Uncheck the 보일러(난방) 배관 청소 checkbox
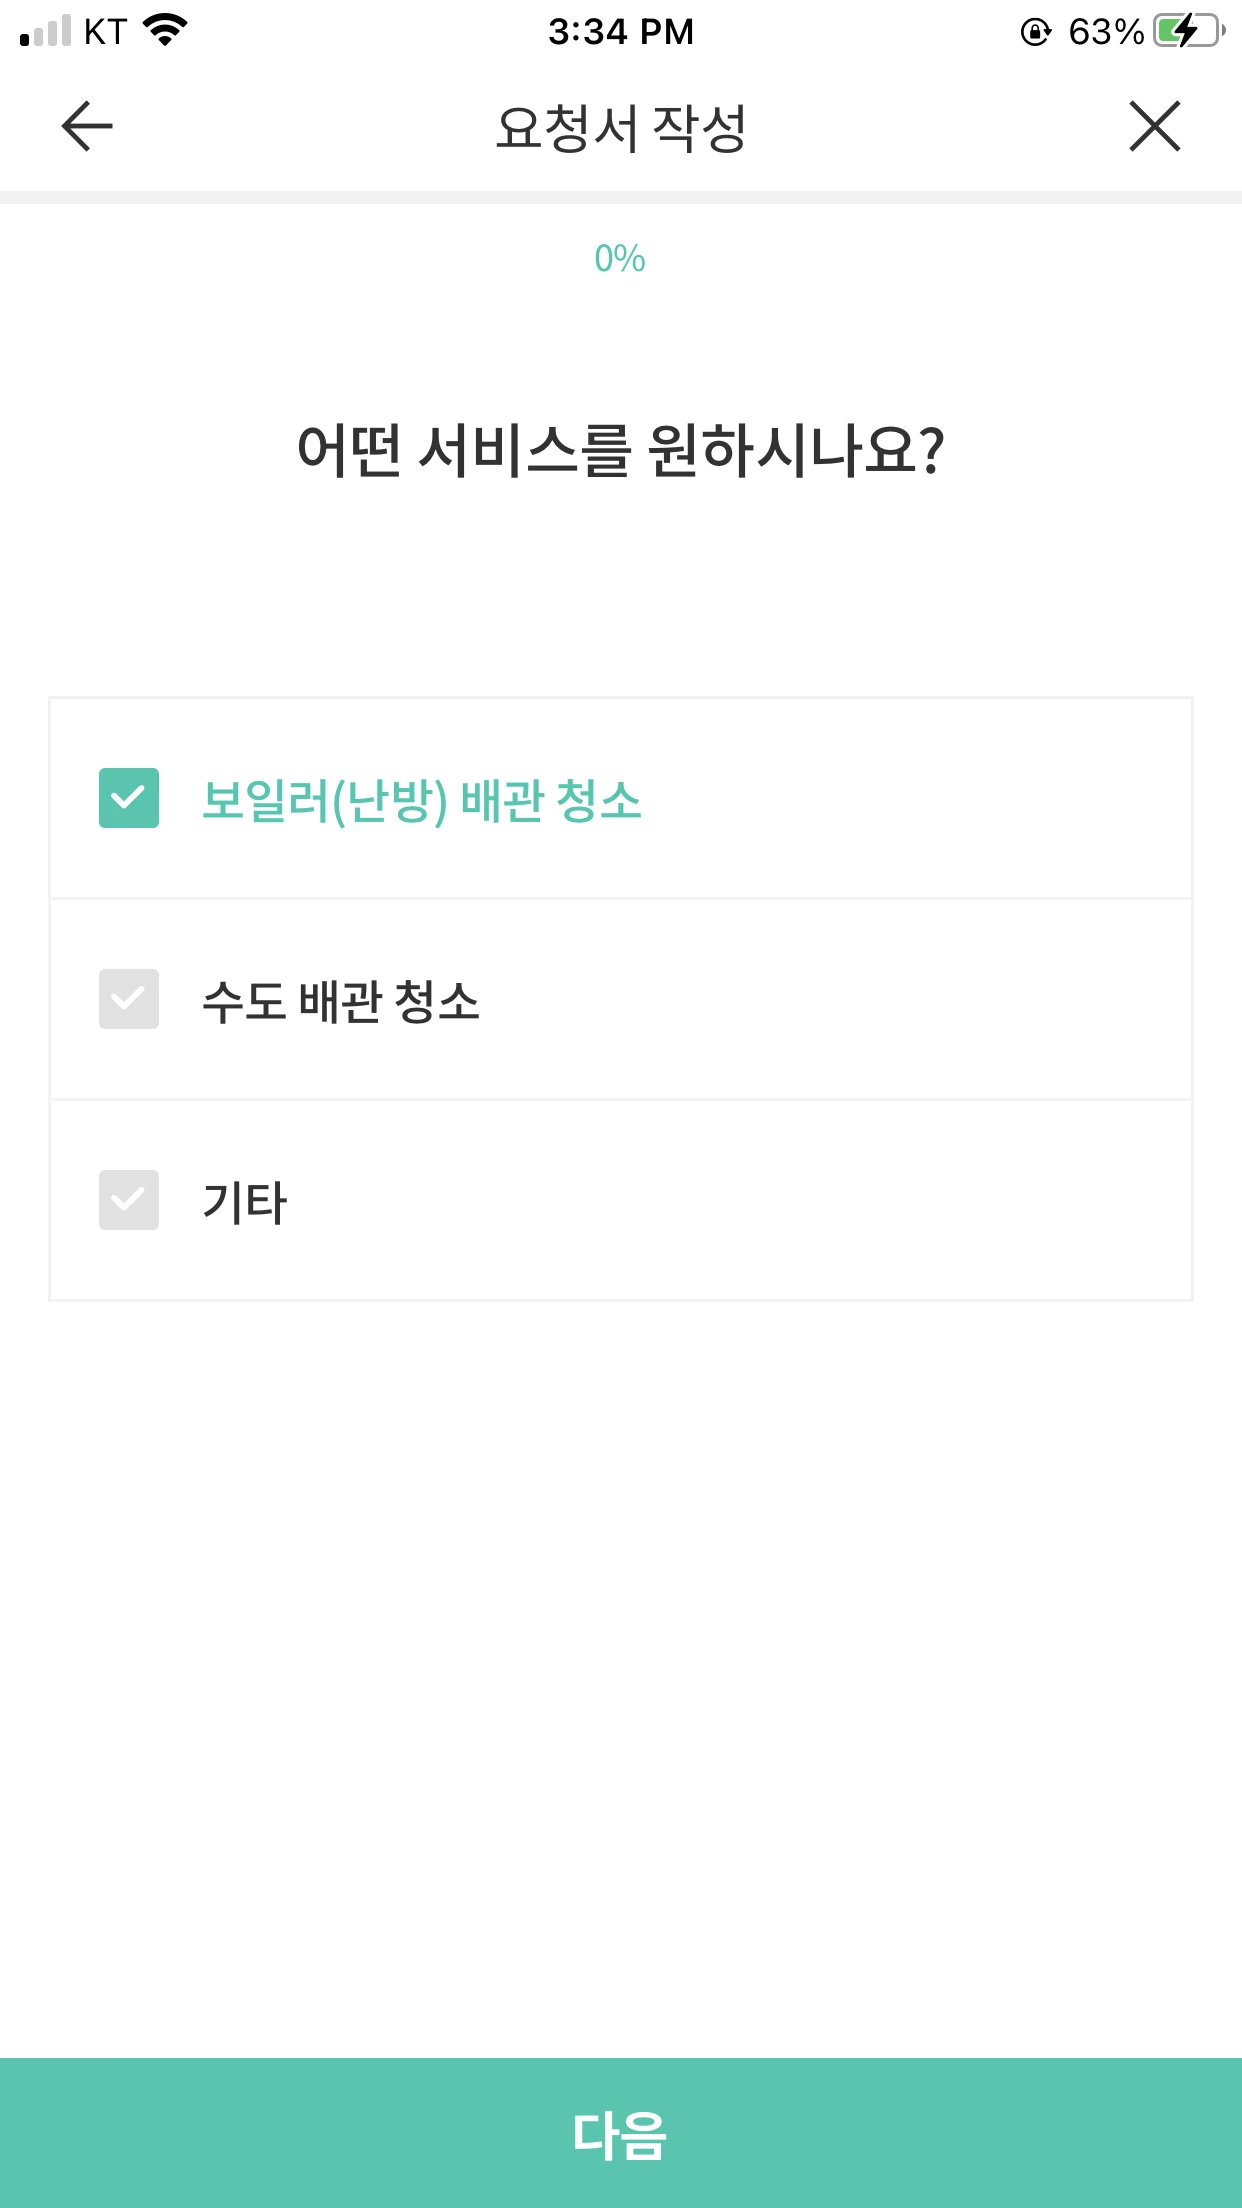Screen dimensions: 1242x2208 (129, 798)
